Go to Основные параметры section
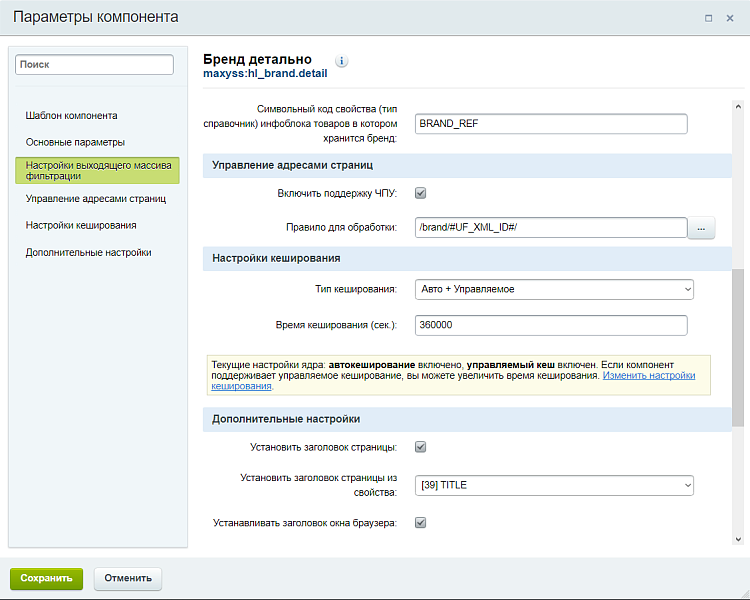The width and height of the screenshot is (750, 600). tap(75, 142)
